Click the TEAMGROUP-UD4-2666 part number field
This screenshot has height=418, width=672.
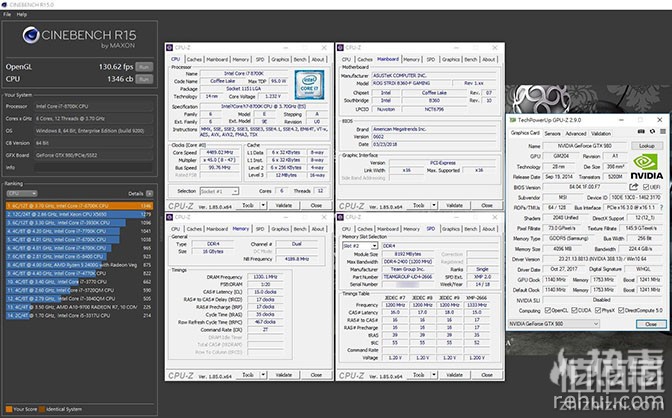407,277
